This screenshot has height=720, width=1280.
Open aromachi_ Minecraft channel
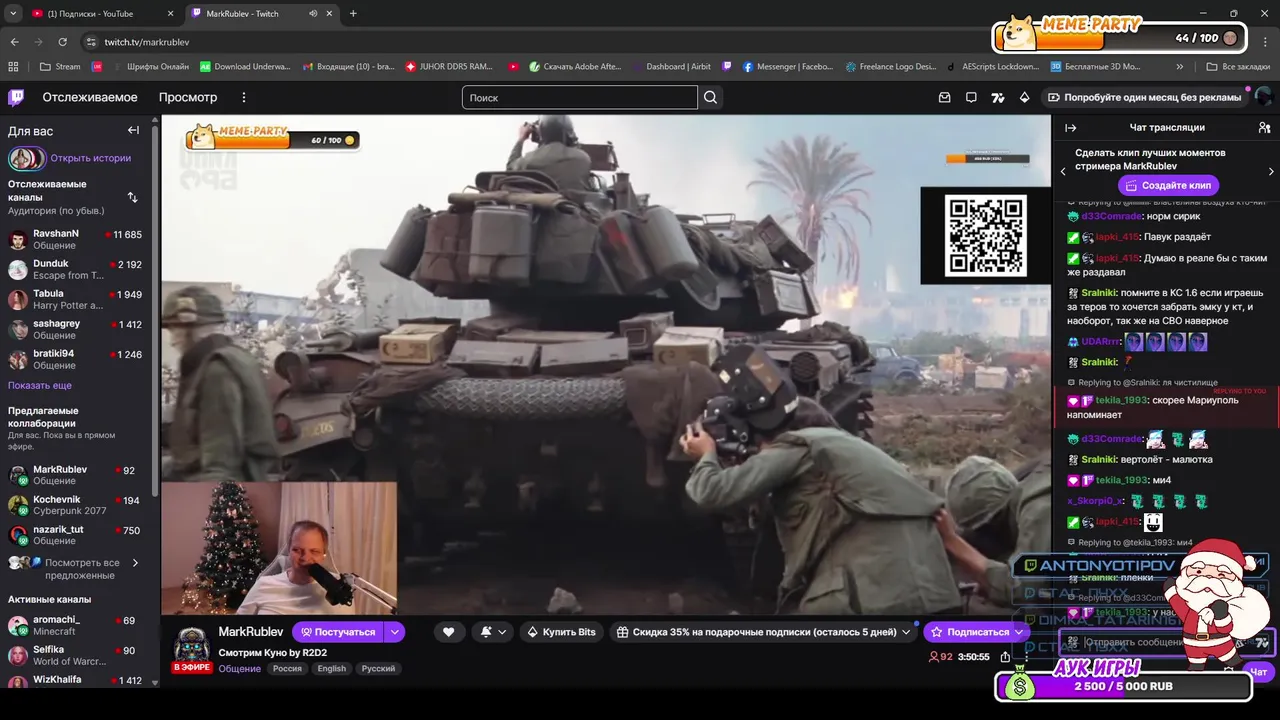75,625
